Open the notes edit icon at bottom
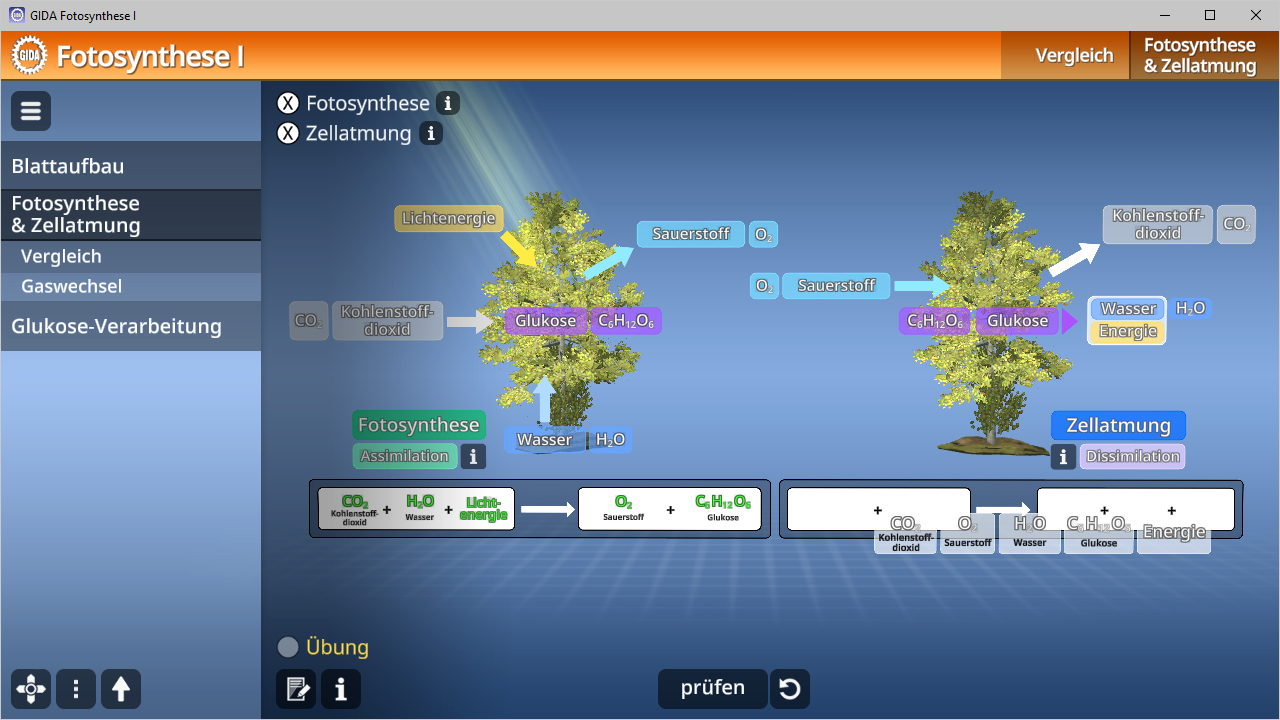The image size is (1280, 720). coord(296,689)
